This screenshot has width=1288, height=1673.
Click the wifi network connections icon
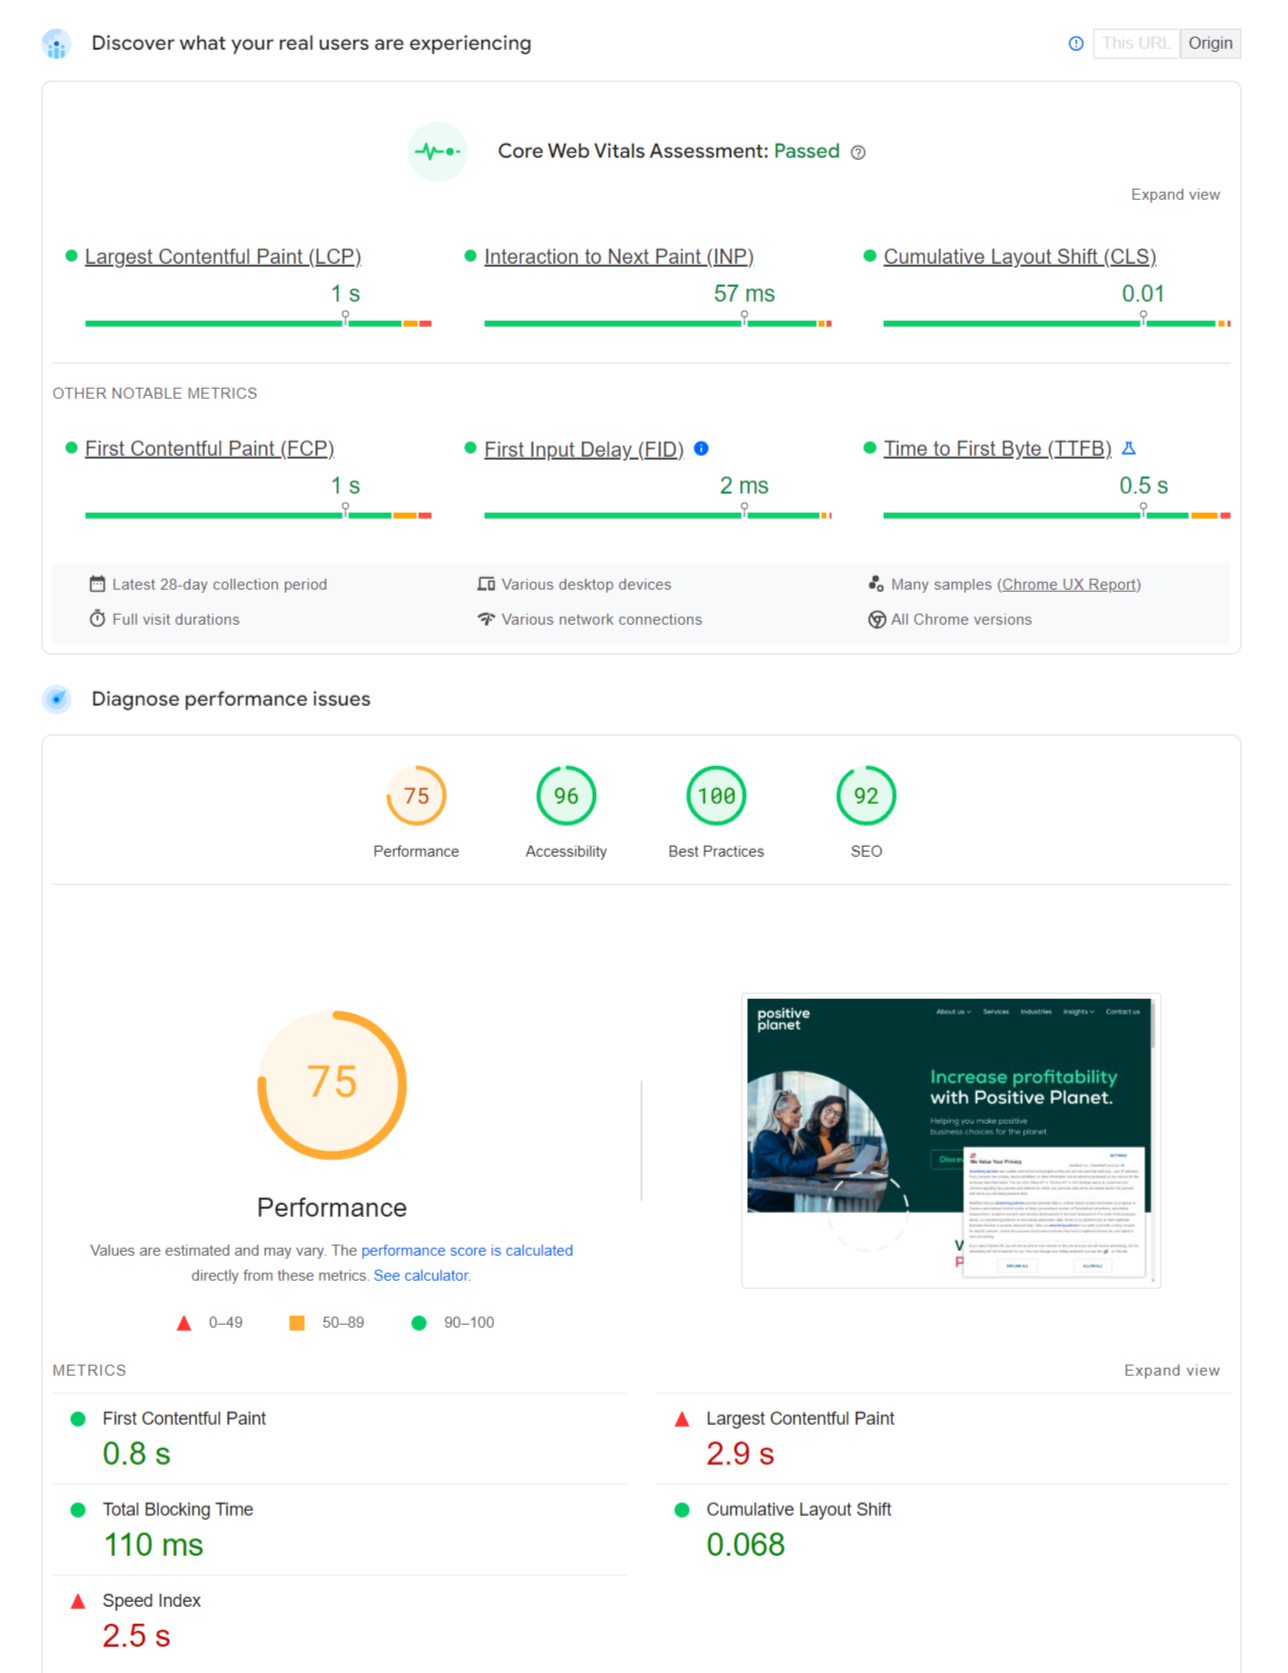[x=486, y=619]
